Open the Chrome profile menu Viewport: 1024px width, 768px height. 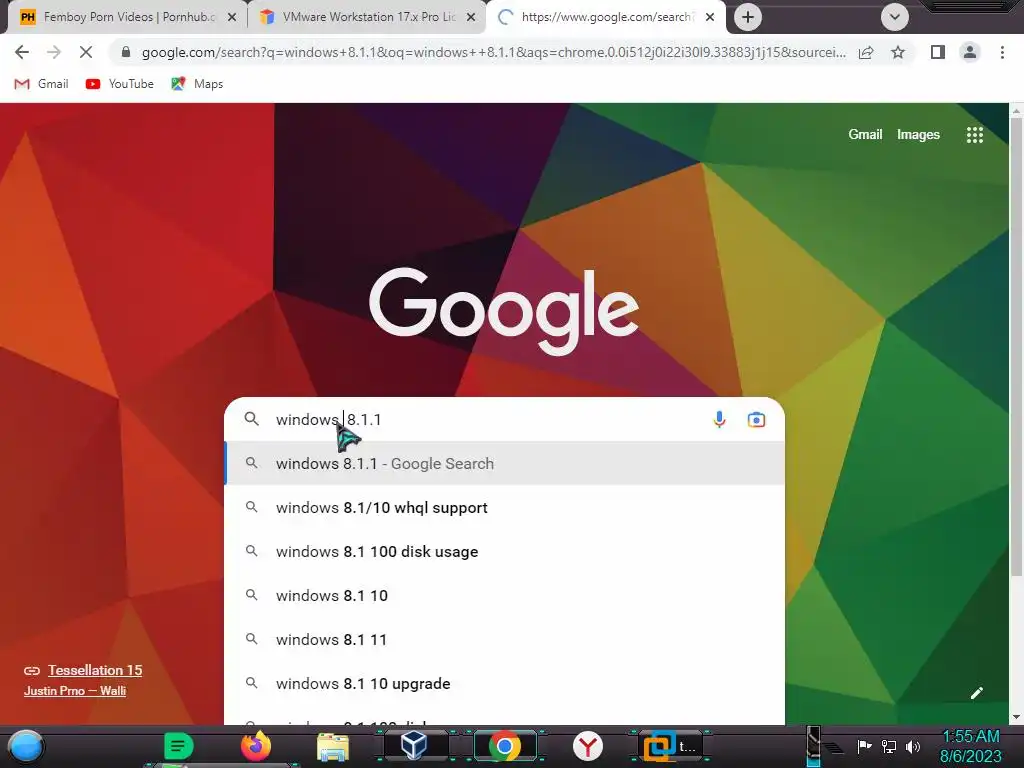tap(970, 52)
